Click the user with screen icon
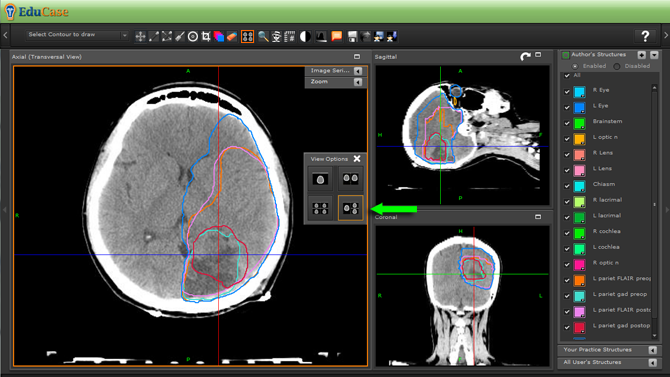This screenshot has width=670, height=377. click(379, 37)
